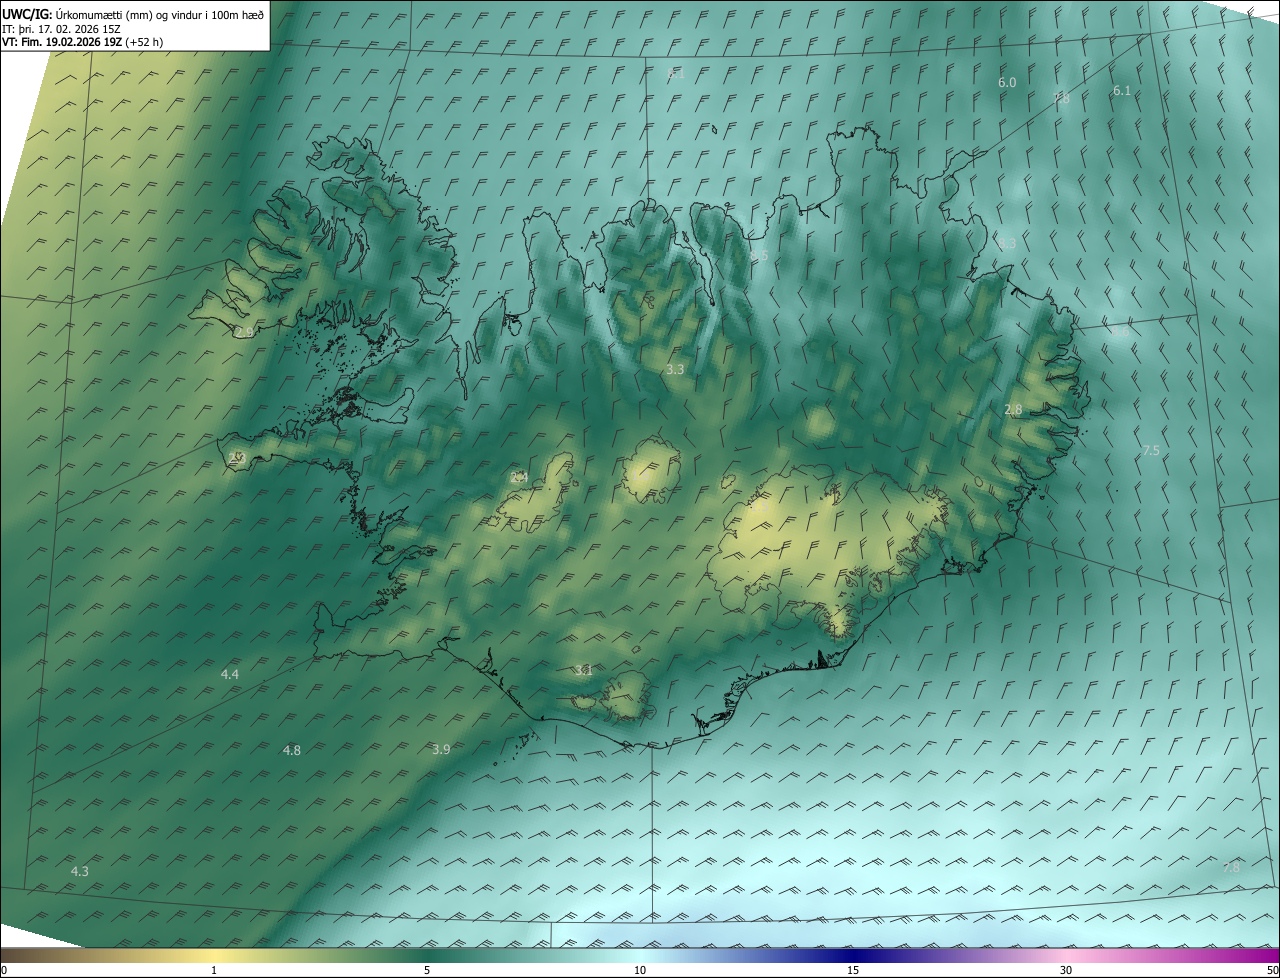Click the 0 tick label on the color scale
Viewport: 1280px width, 978px height.
pyautogui.click(x=4, y=970)
